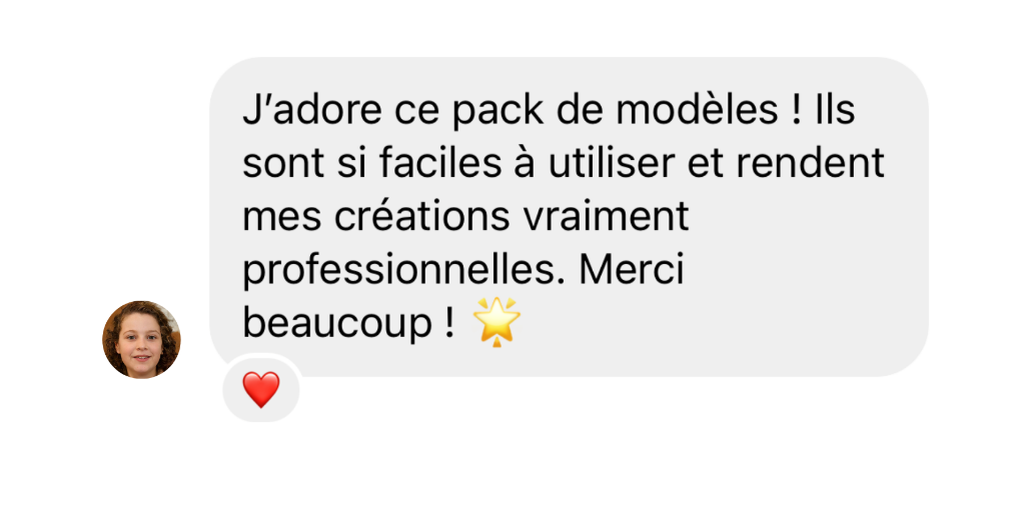Image resolution: width=1024 pixels, height=511 pixels.
Task: Click the word "faciles" in the message
Action: pos(440,163)
